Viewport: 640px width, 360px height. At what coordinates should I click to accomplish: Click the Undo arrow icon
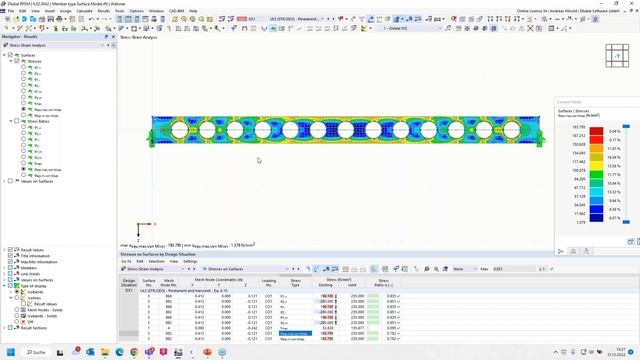tap(92, 19)
